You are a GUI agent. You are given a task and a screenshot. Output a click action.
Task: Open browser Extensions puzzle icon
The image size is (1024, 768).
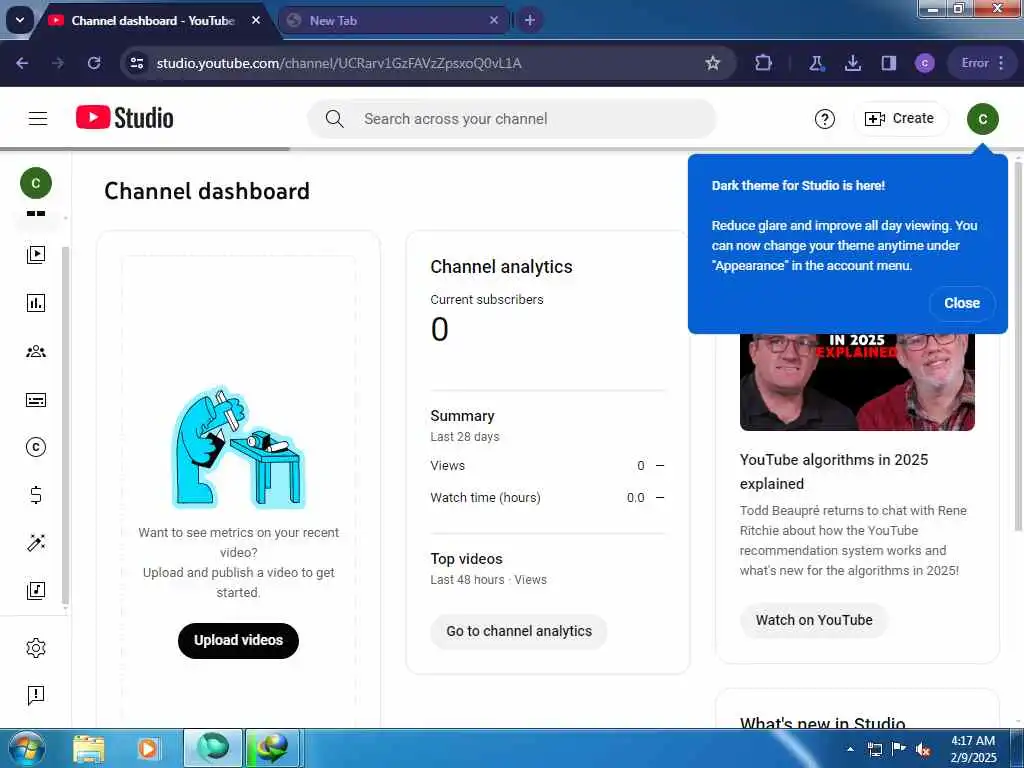pos(763,63)
